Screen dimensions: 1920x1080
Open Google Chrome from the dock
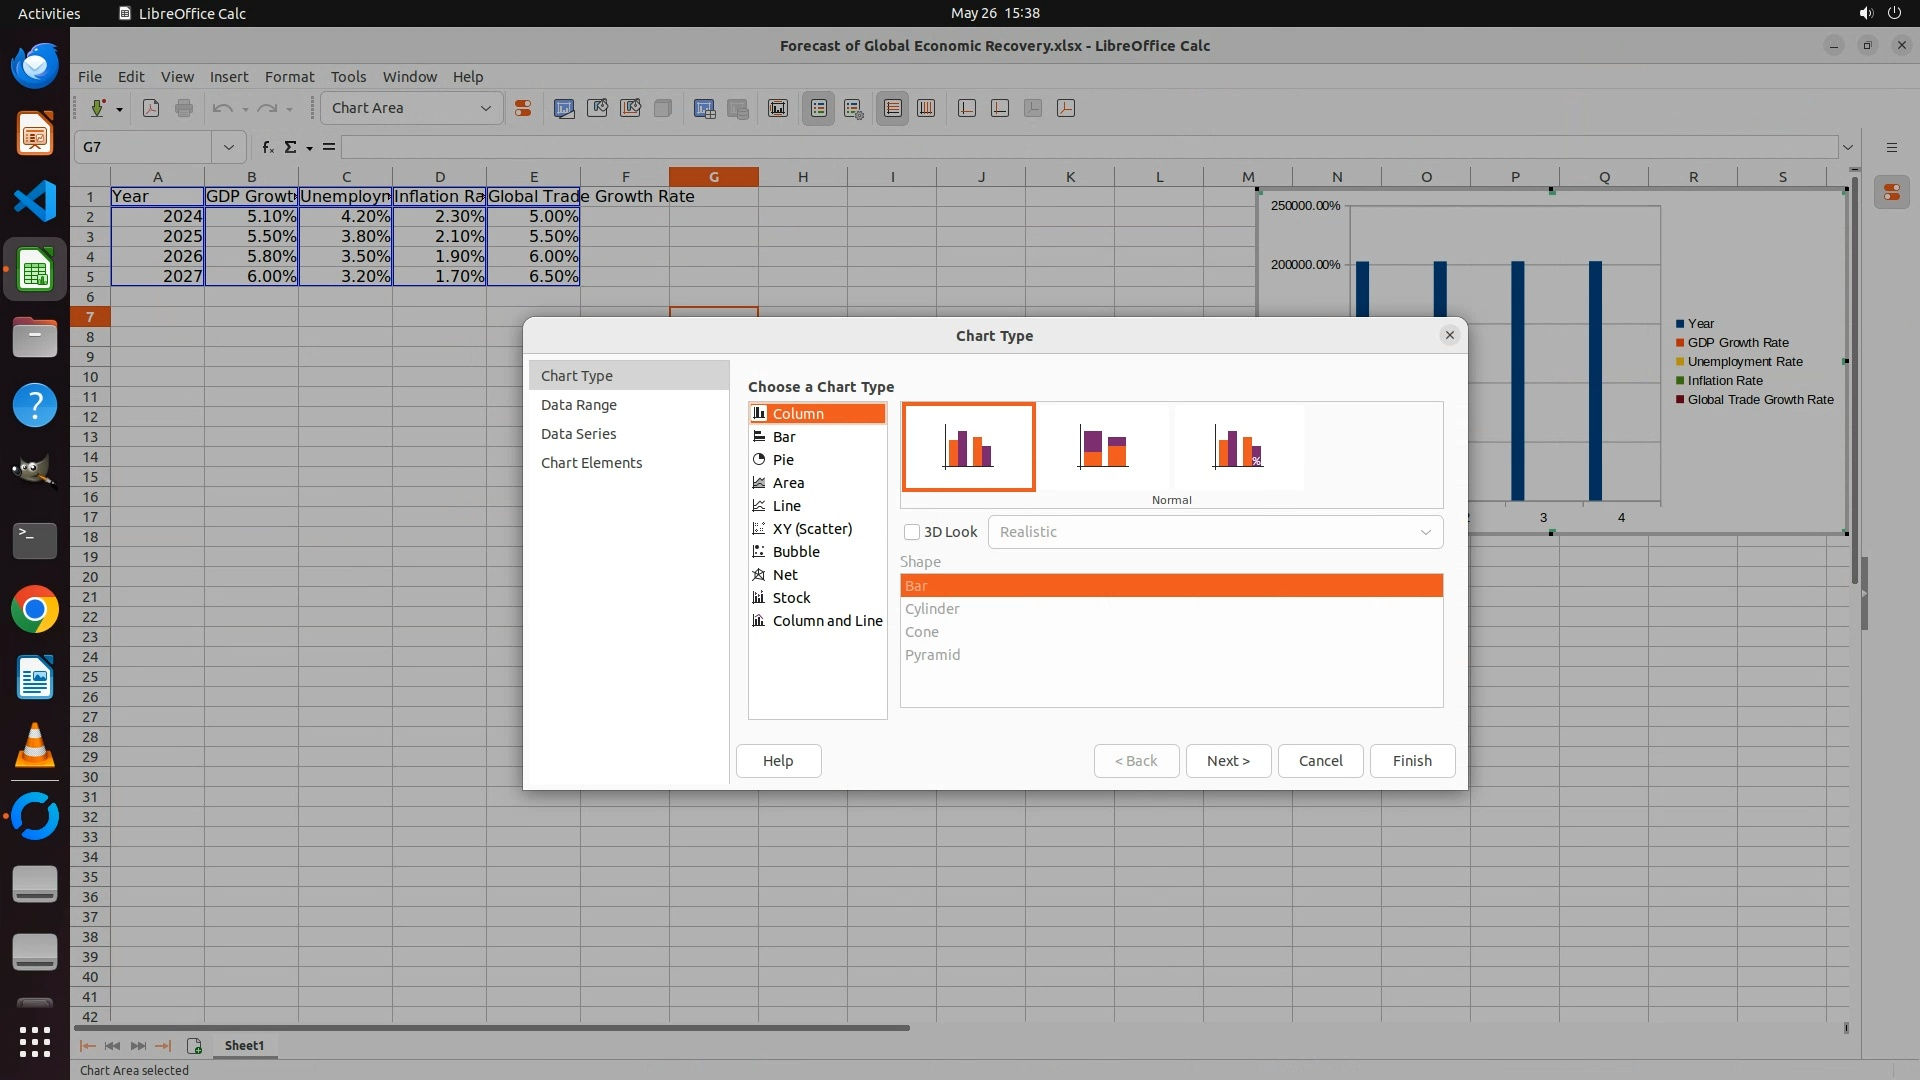coord(35,610)
